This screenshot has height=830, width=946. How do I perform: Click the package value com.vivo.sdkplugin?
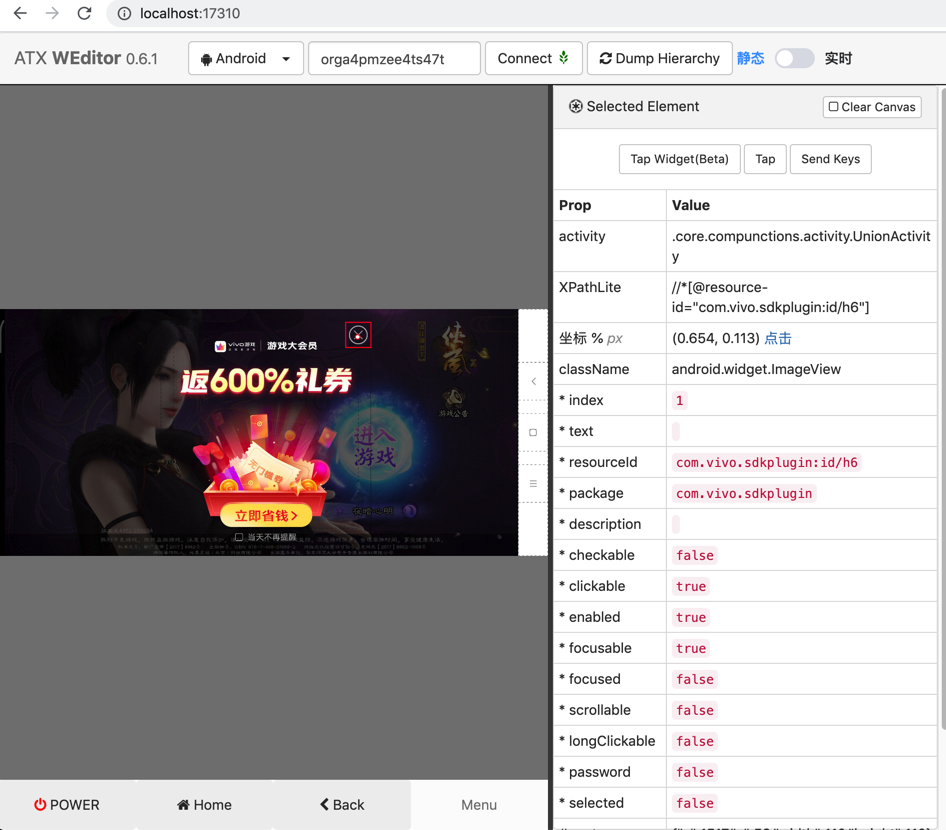click(744, 493)
